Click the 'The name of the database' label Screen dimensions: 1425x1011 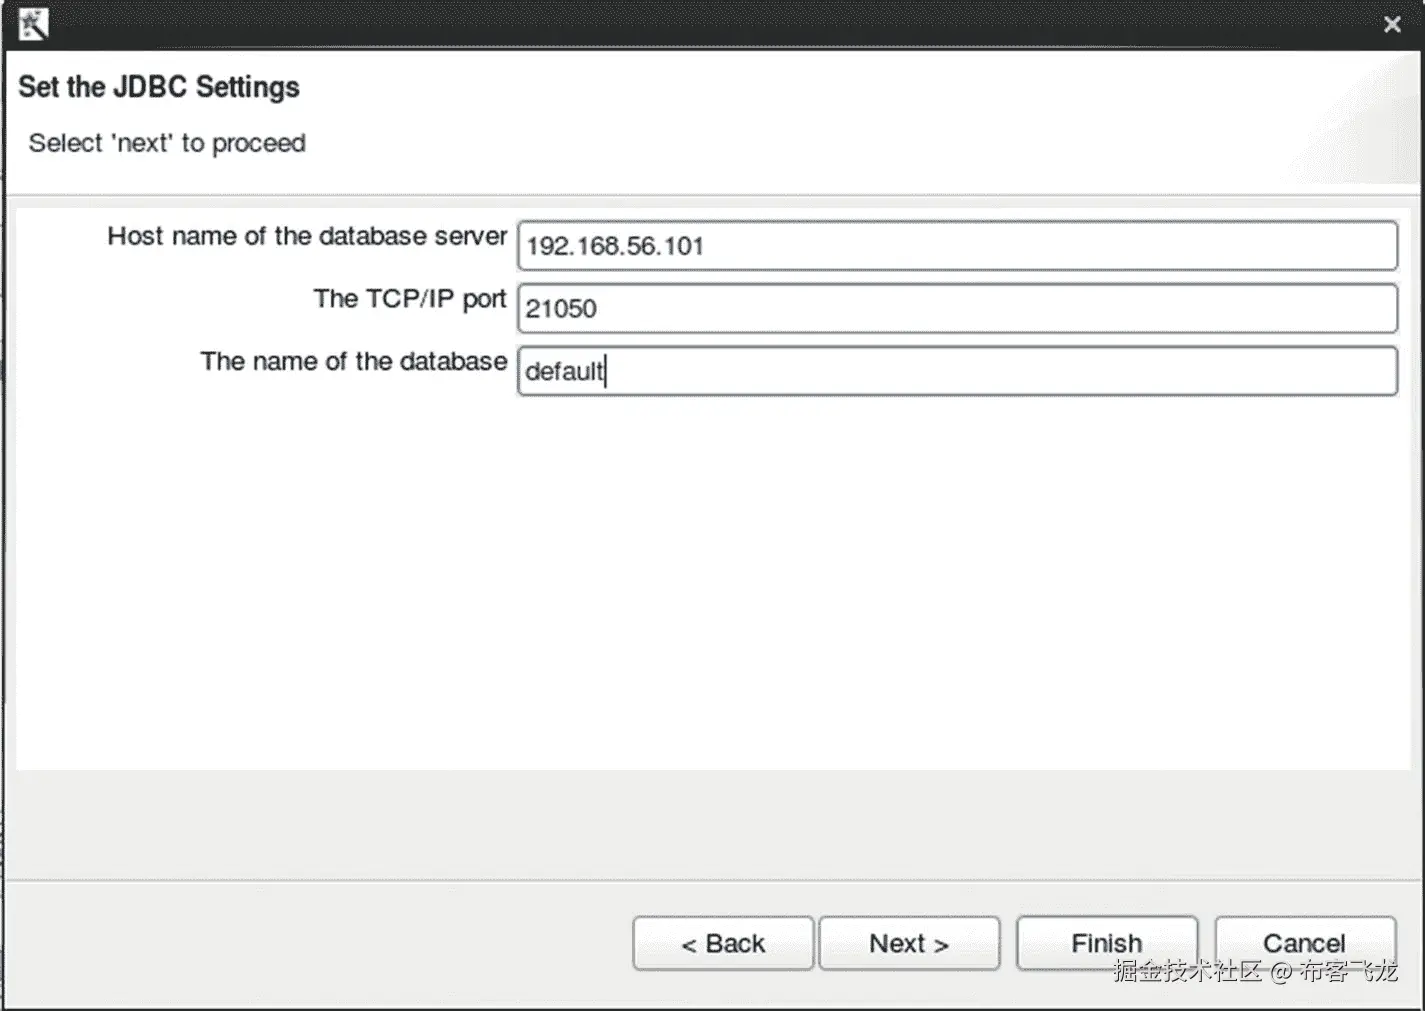coord(353,361)
